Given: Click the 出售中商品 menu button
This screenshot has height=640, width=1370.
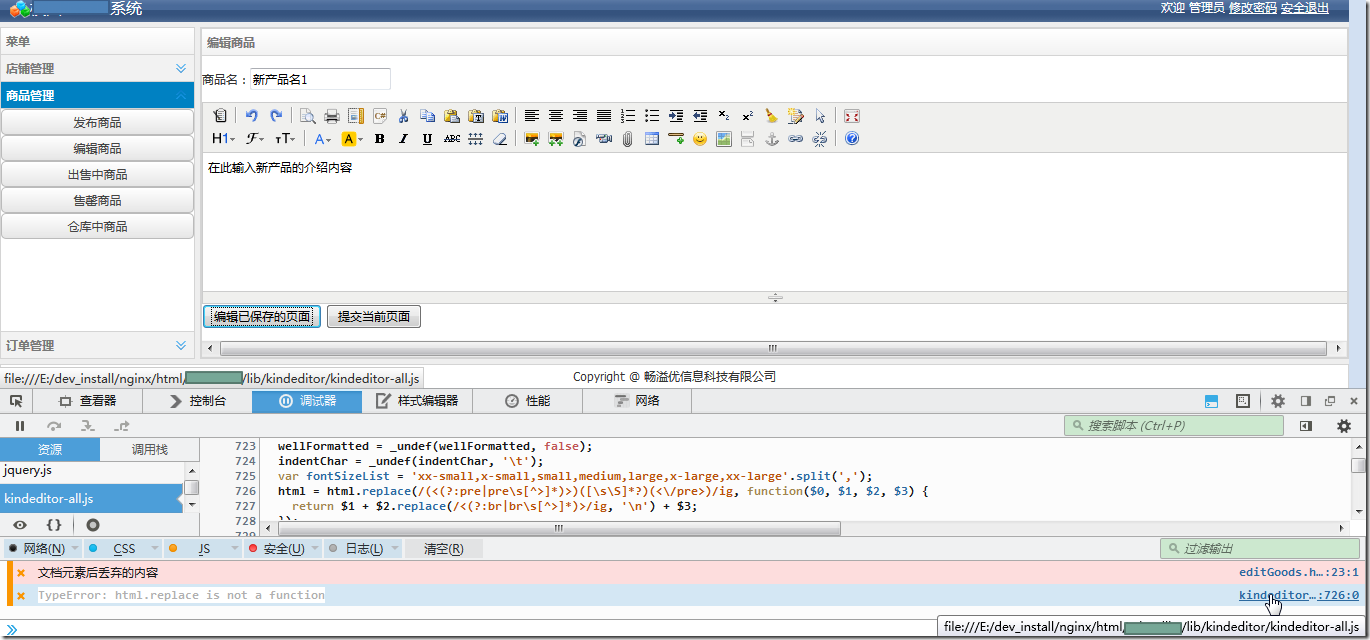Looking at the screenshot, I should click(x=97, y=174).
